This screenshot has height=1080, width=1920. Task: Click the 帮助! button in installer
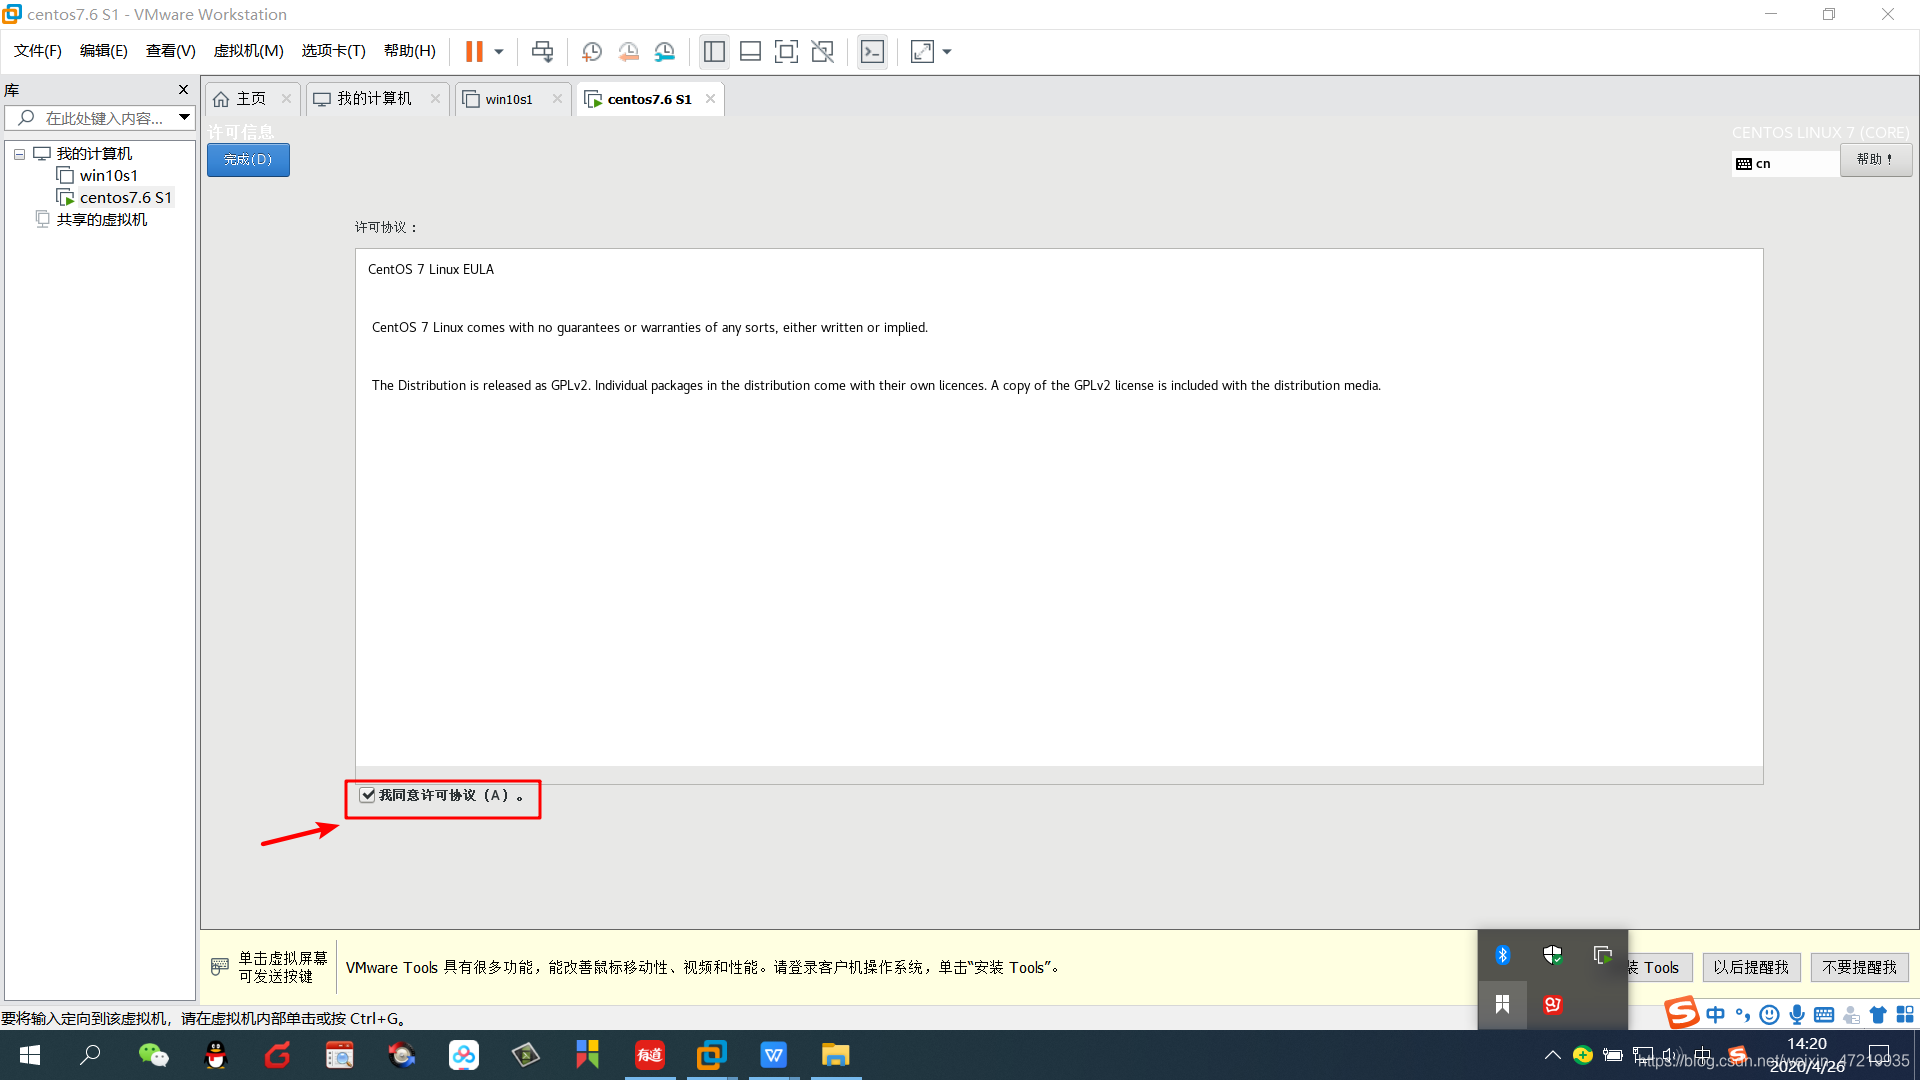[1875, 160]
